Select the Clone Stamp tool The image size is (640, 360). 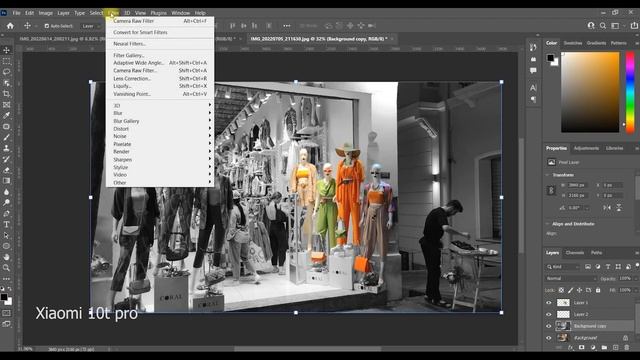tap(7, 148)
